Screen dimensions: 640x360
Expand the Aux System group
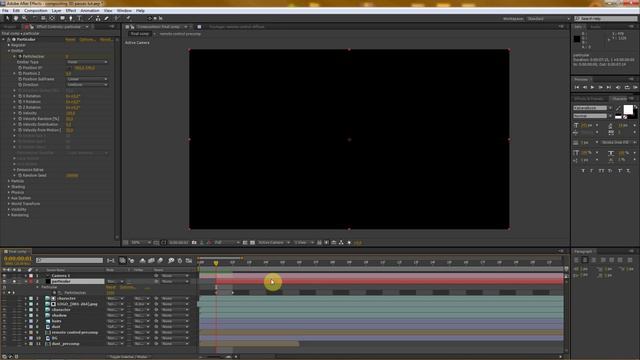point(9,198)
